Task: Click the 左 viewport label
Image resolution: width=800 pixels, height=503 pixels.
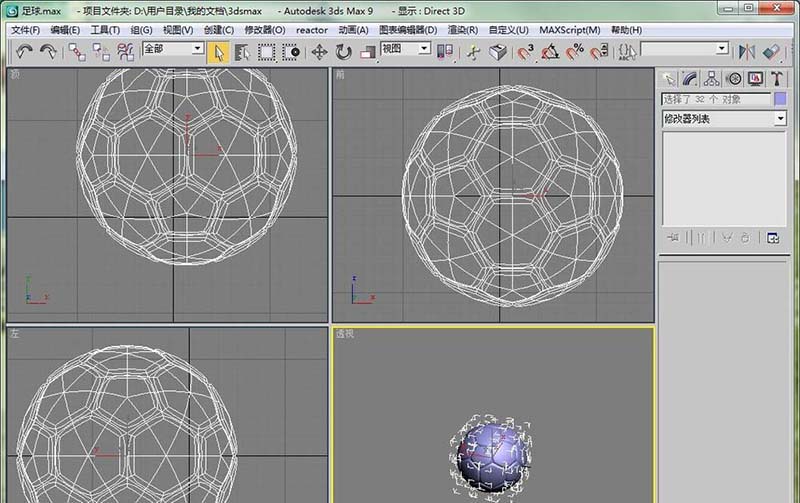Action: tap(15, 334)
